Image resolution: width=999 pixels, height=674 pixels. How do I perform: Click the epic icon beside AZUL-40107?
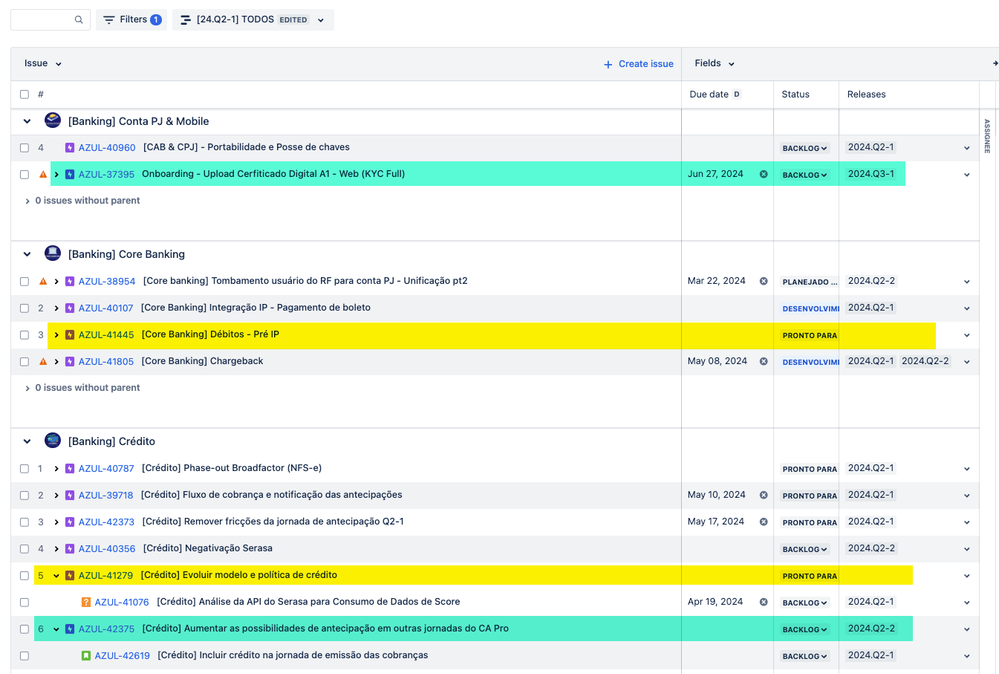click(70, 308)
